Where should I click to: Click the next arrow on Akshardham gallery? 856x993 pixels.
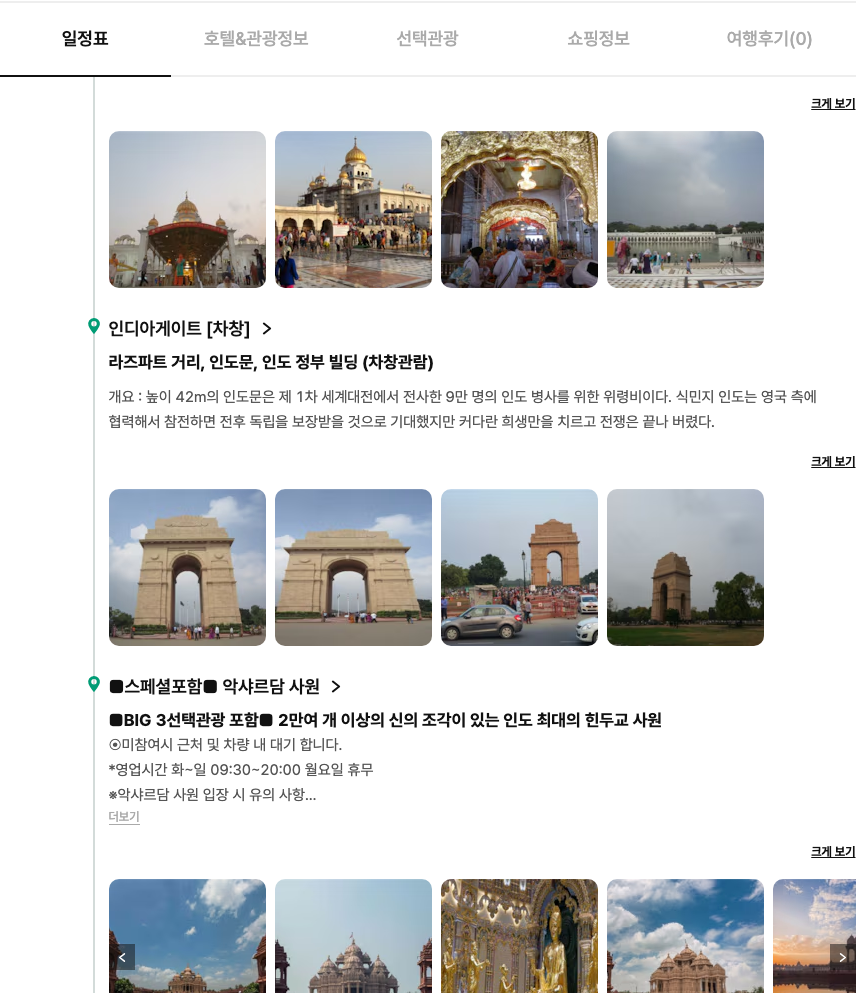pyautogui.click(x=842, y=957)
